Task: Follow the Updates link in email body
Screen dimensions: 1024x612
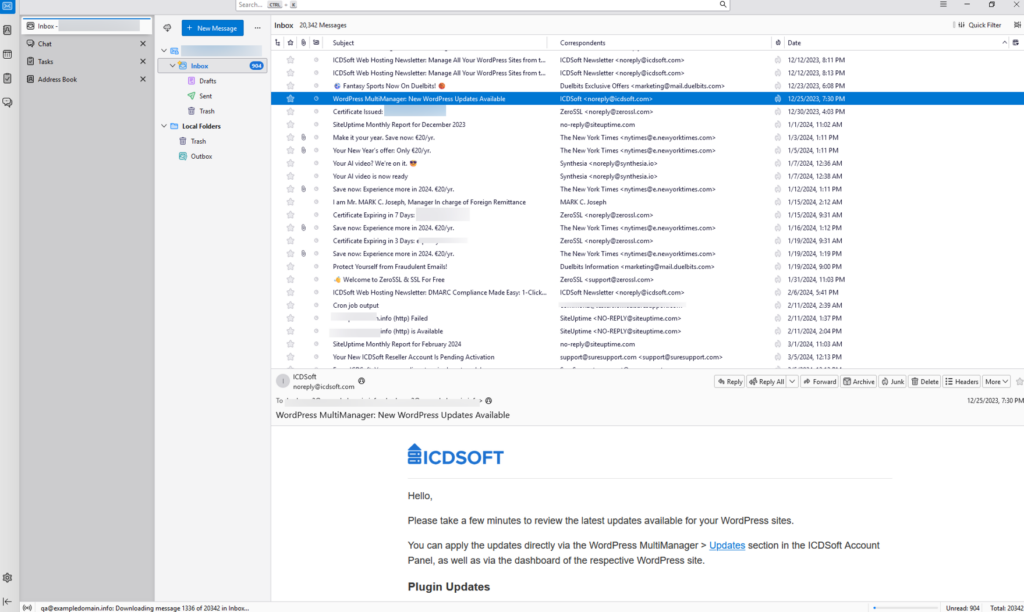Action: click(727, 545)
